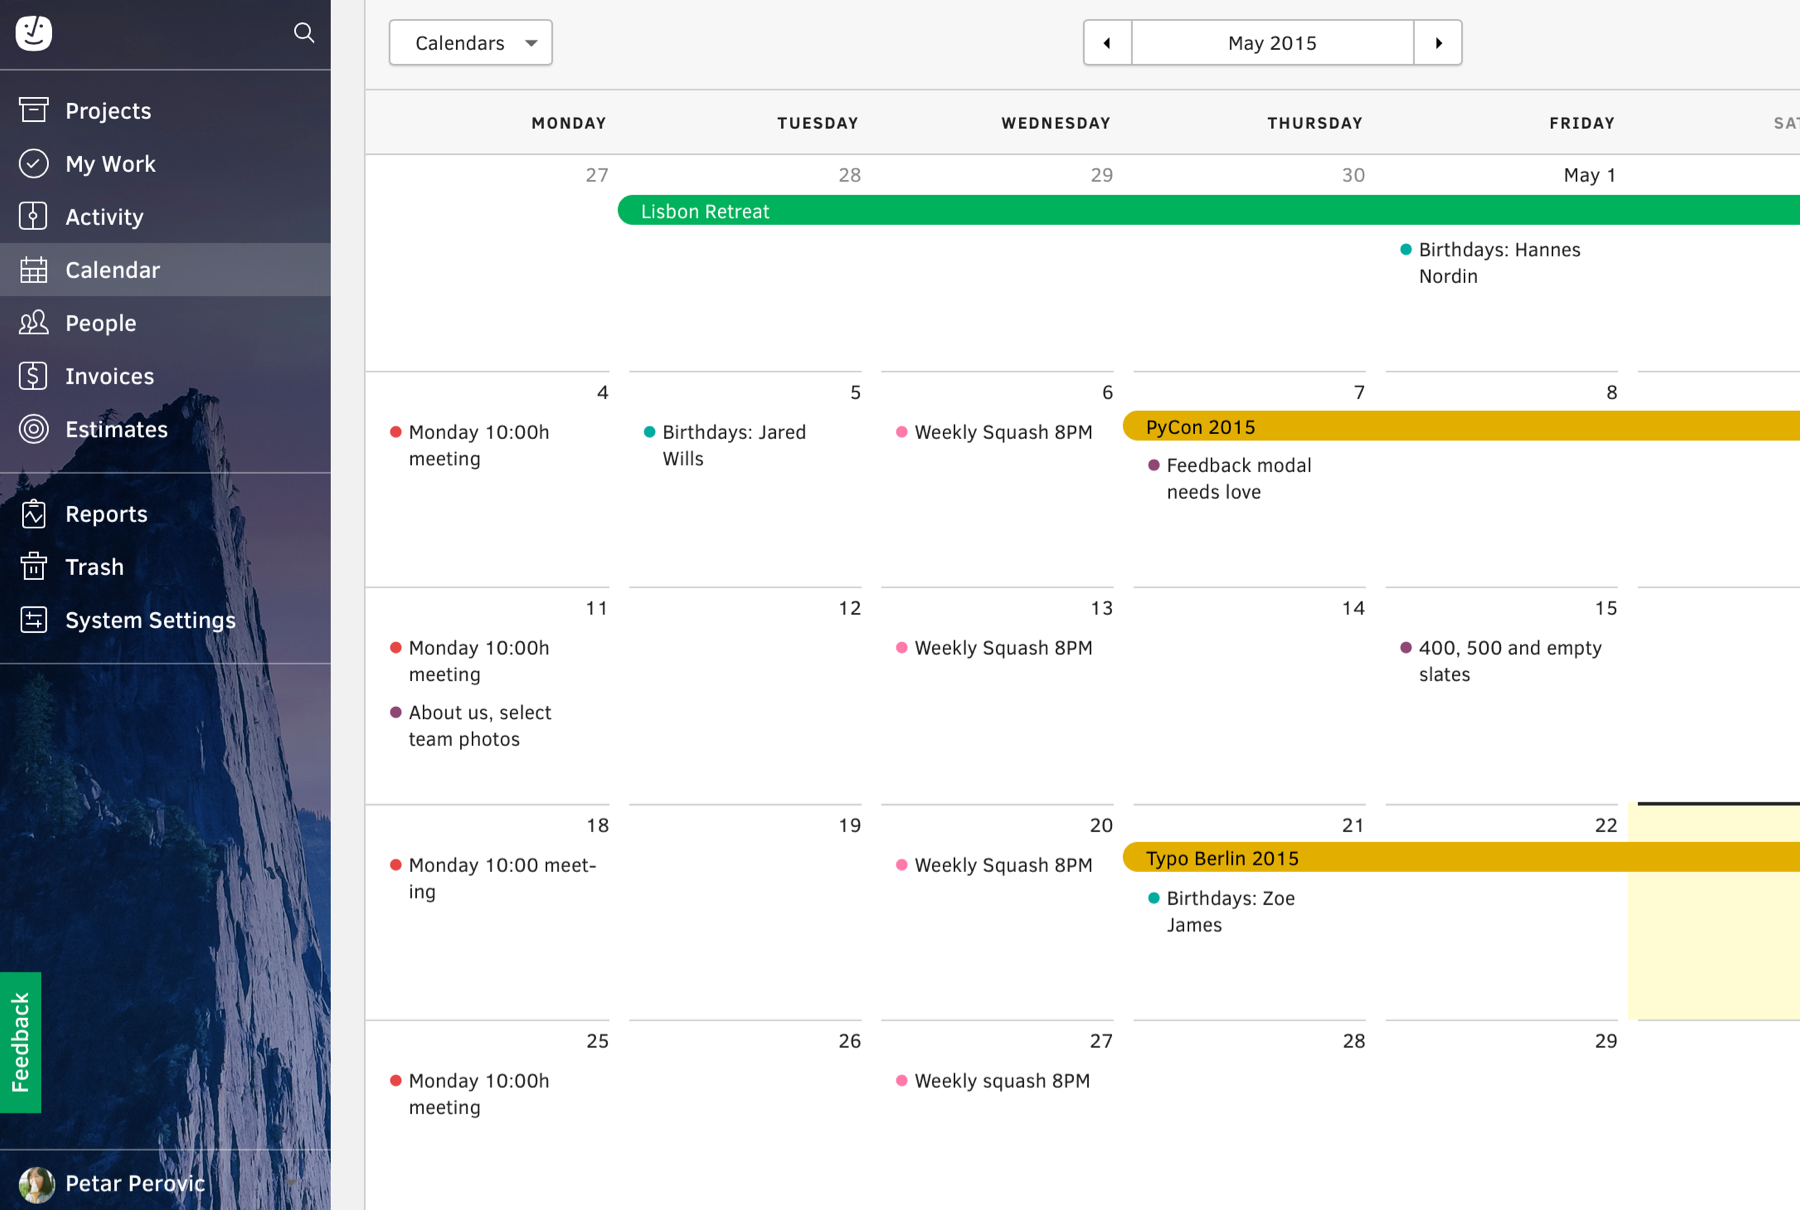This screenshot has width=1800, height=1210.
Task: Open the green Lisbon Retreat event bar
Action: click(x=1209, y=211)
